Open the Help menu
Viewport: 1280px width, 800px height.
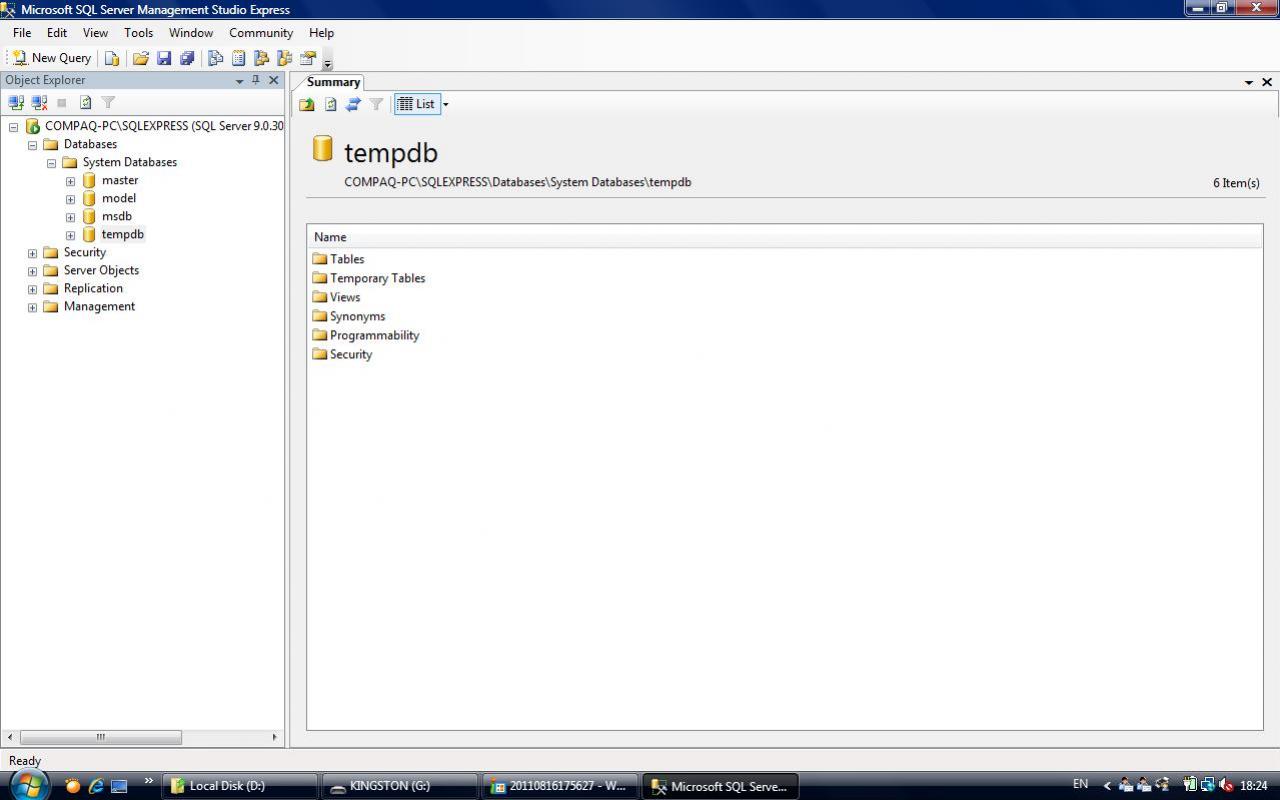(x=321, y=33)
